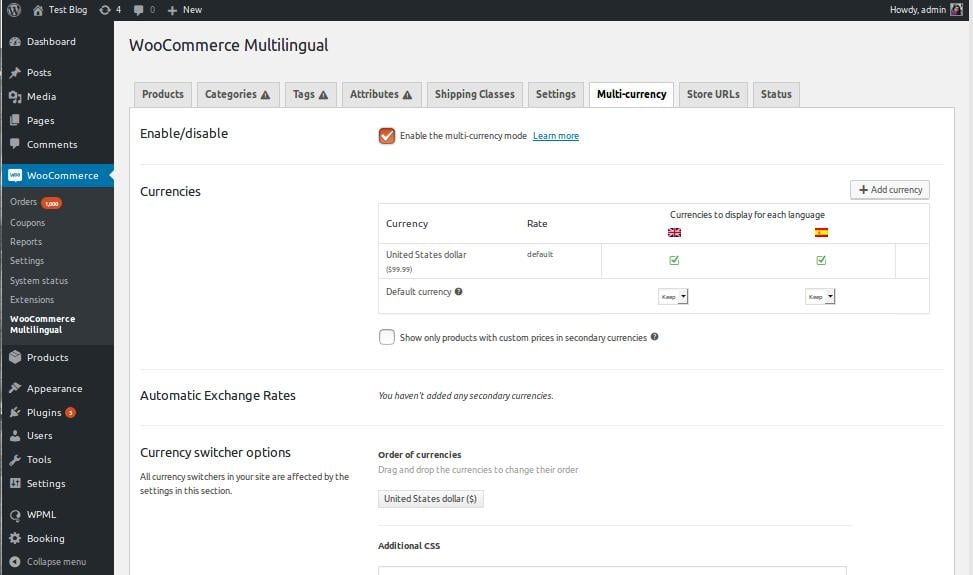Image resolution: width=973 pixels, height=575 pixels.
Task: Open the comments bubble icon in admin bar
Action: (x=138, y=10)
